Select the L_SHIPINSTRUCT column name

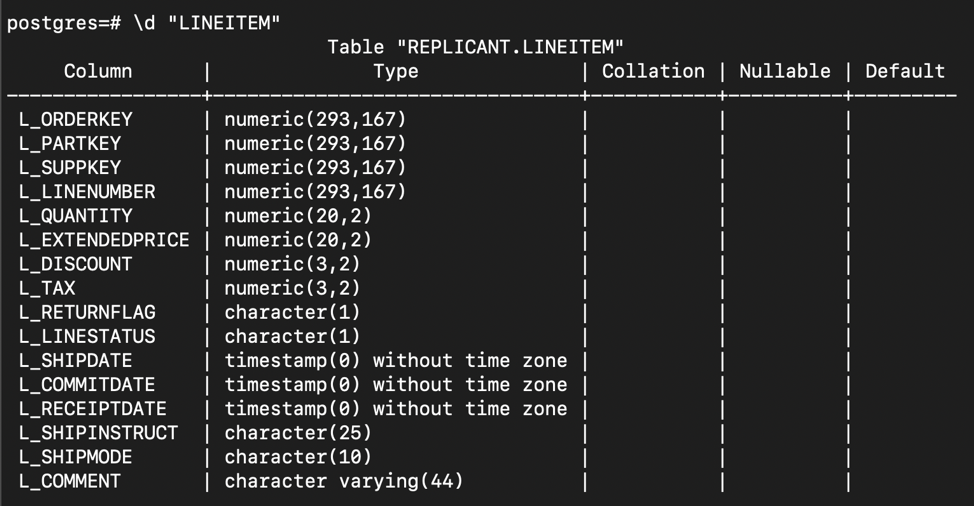tap(98, 433)
